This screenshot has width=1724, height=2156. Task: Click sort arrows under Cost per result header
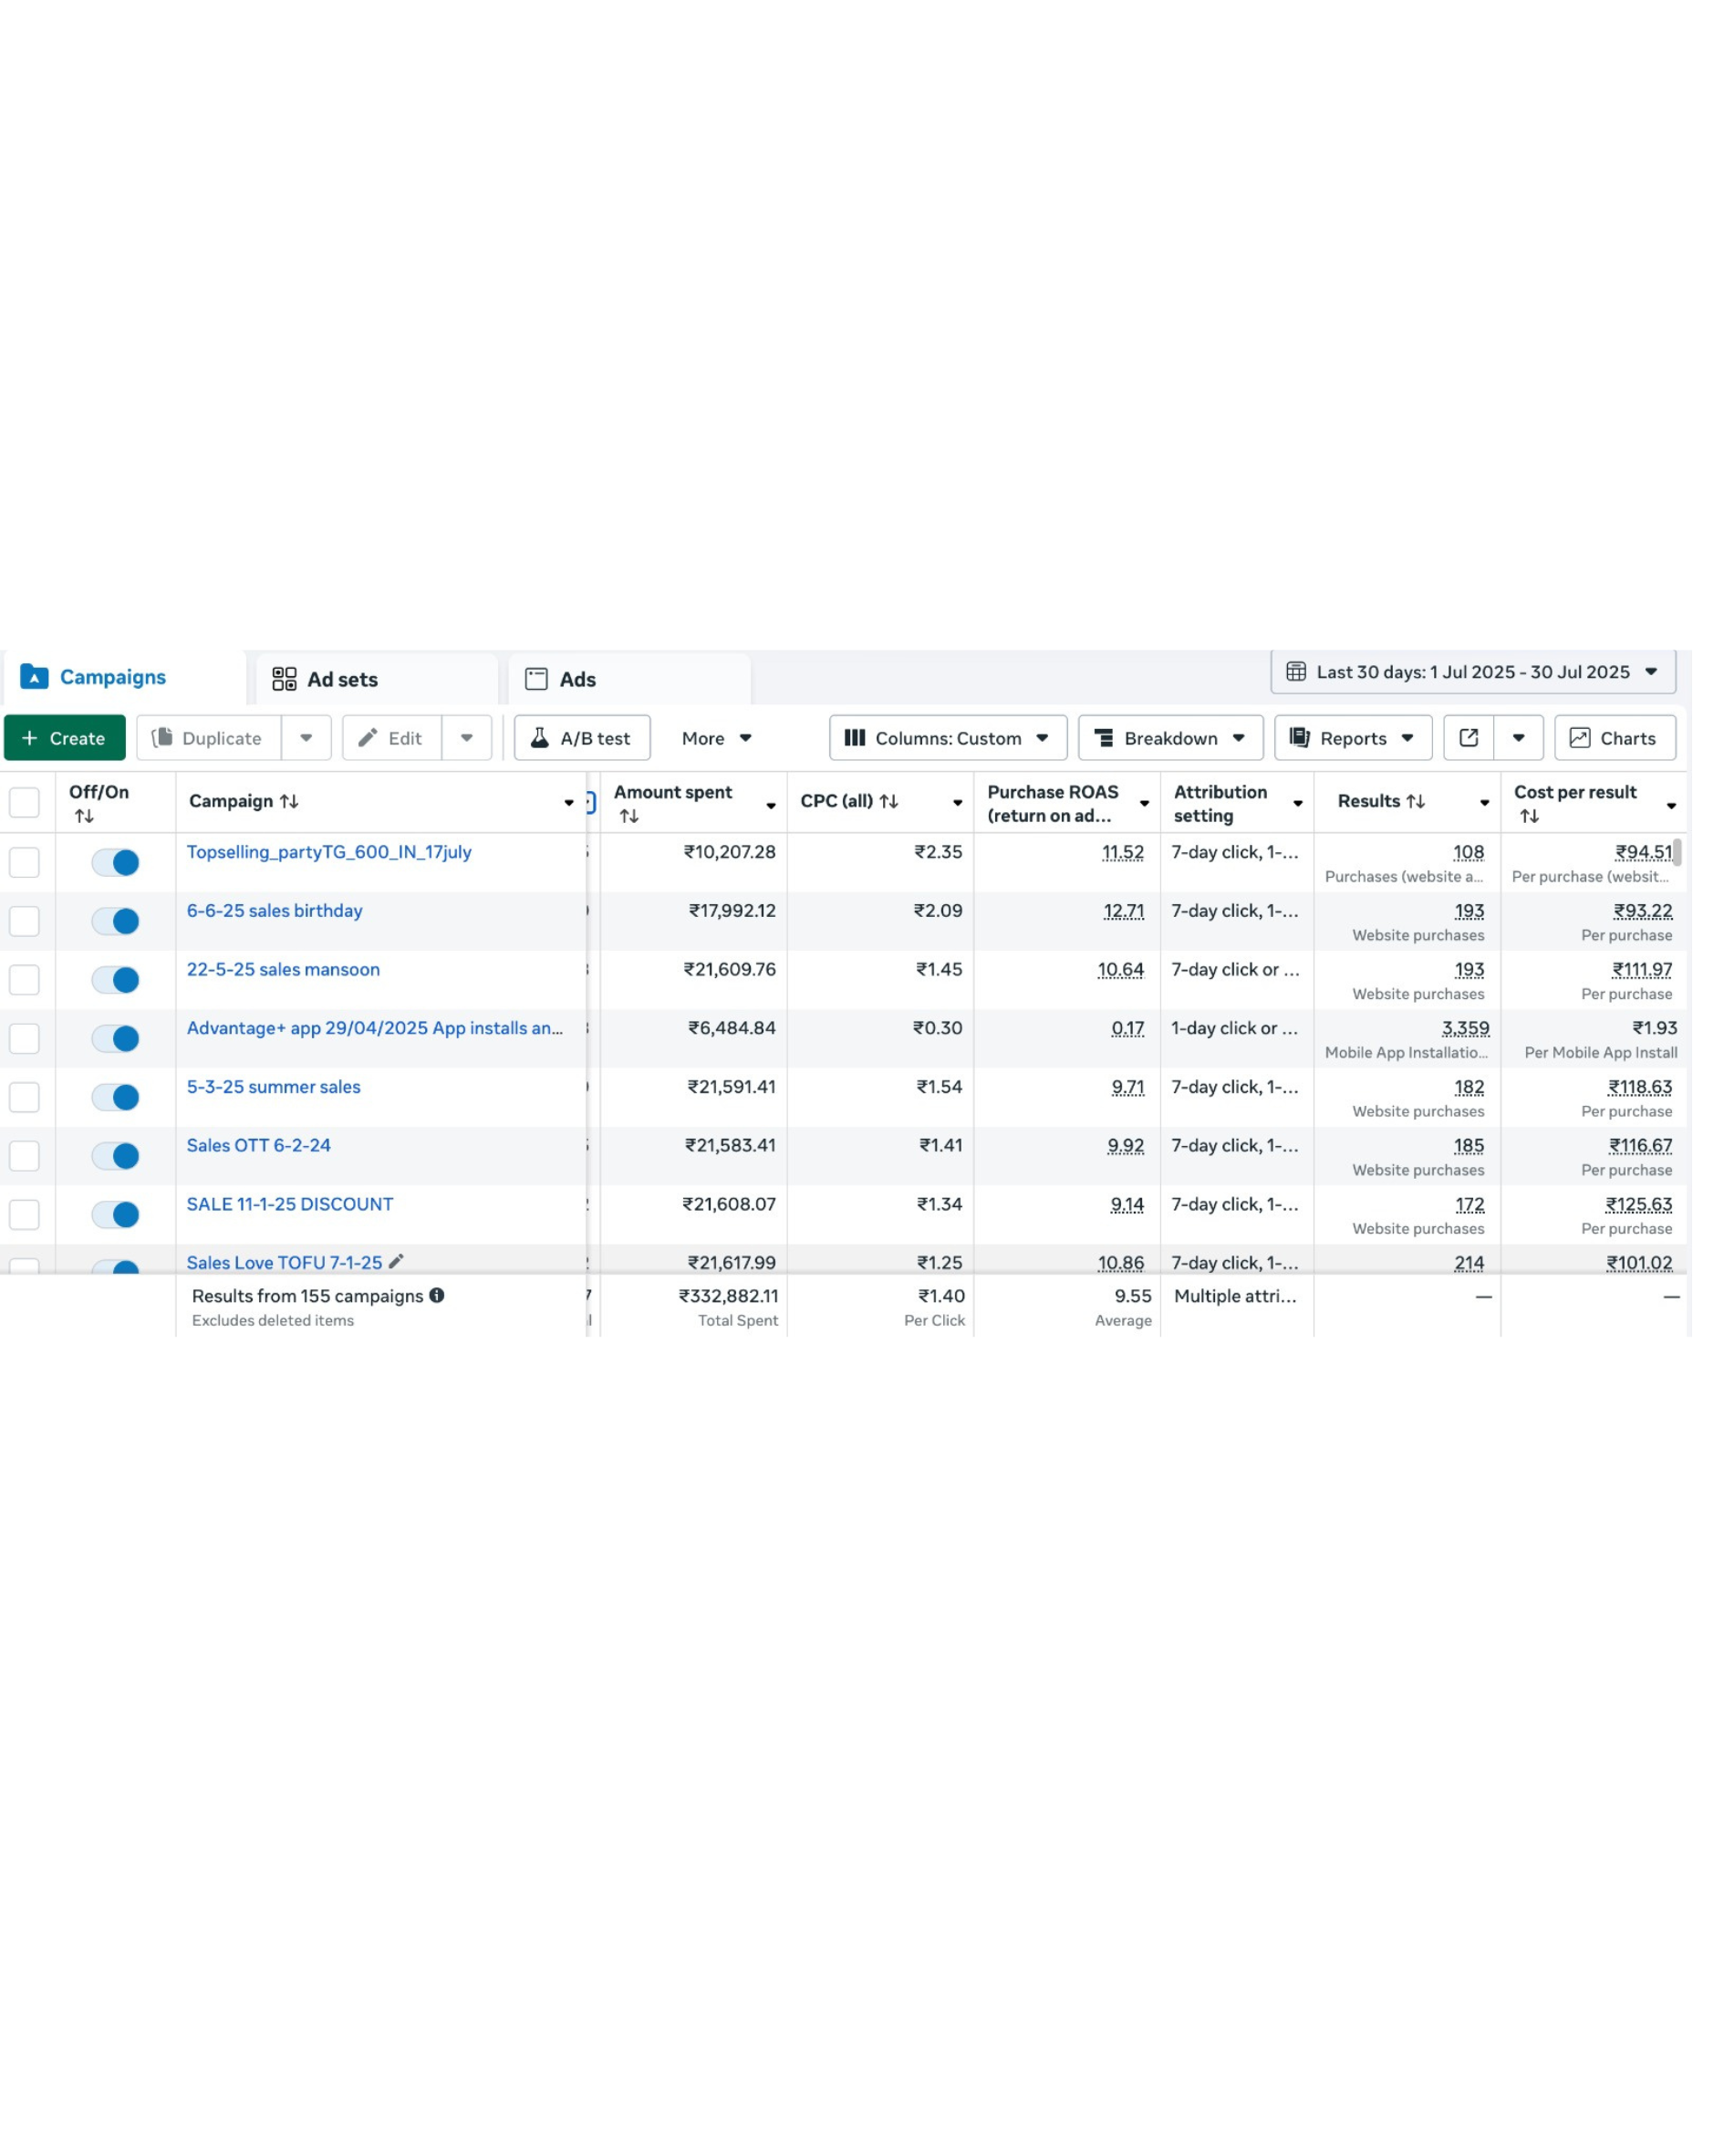1529,817
